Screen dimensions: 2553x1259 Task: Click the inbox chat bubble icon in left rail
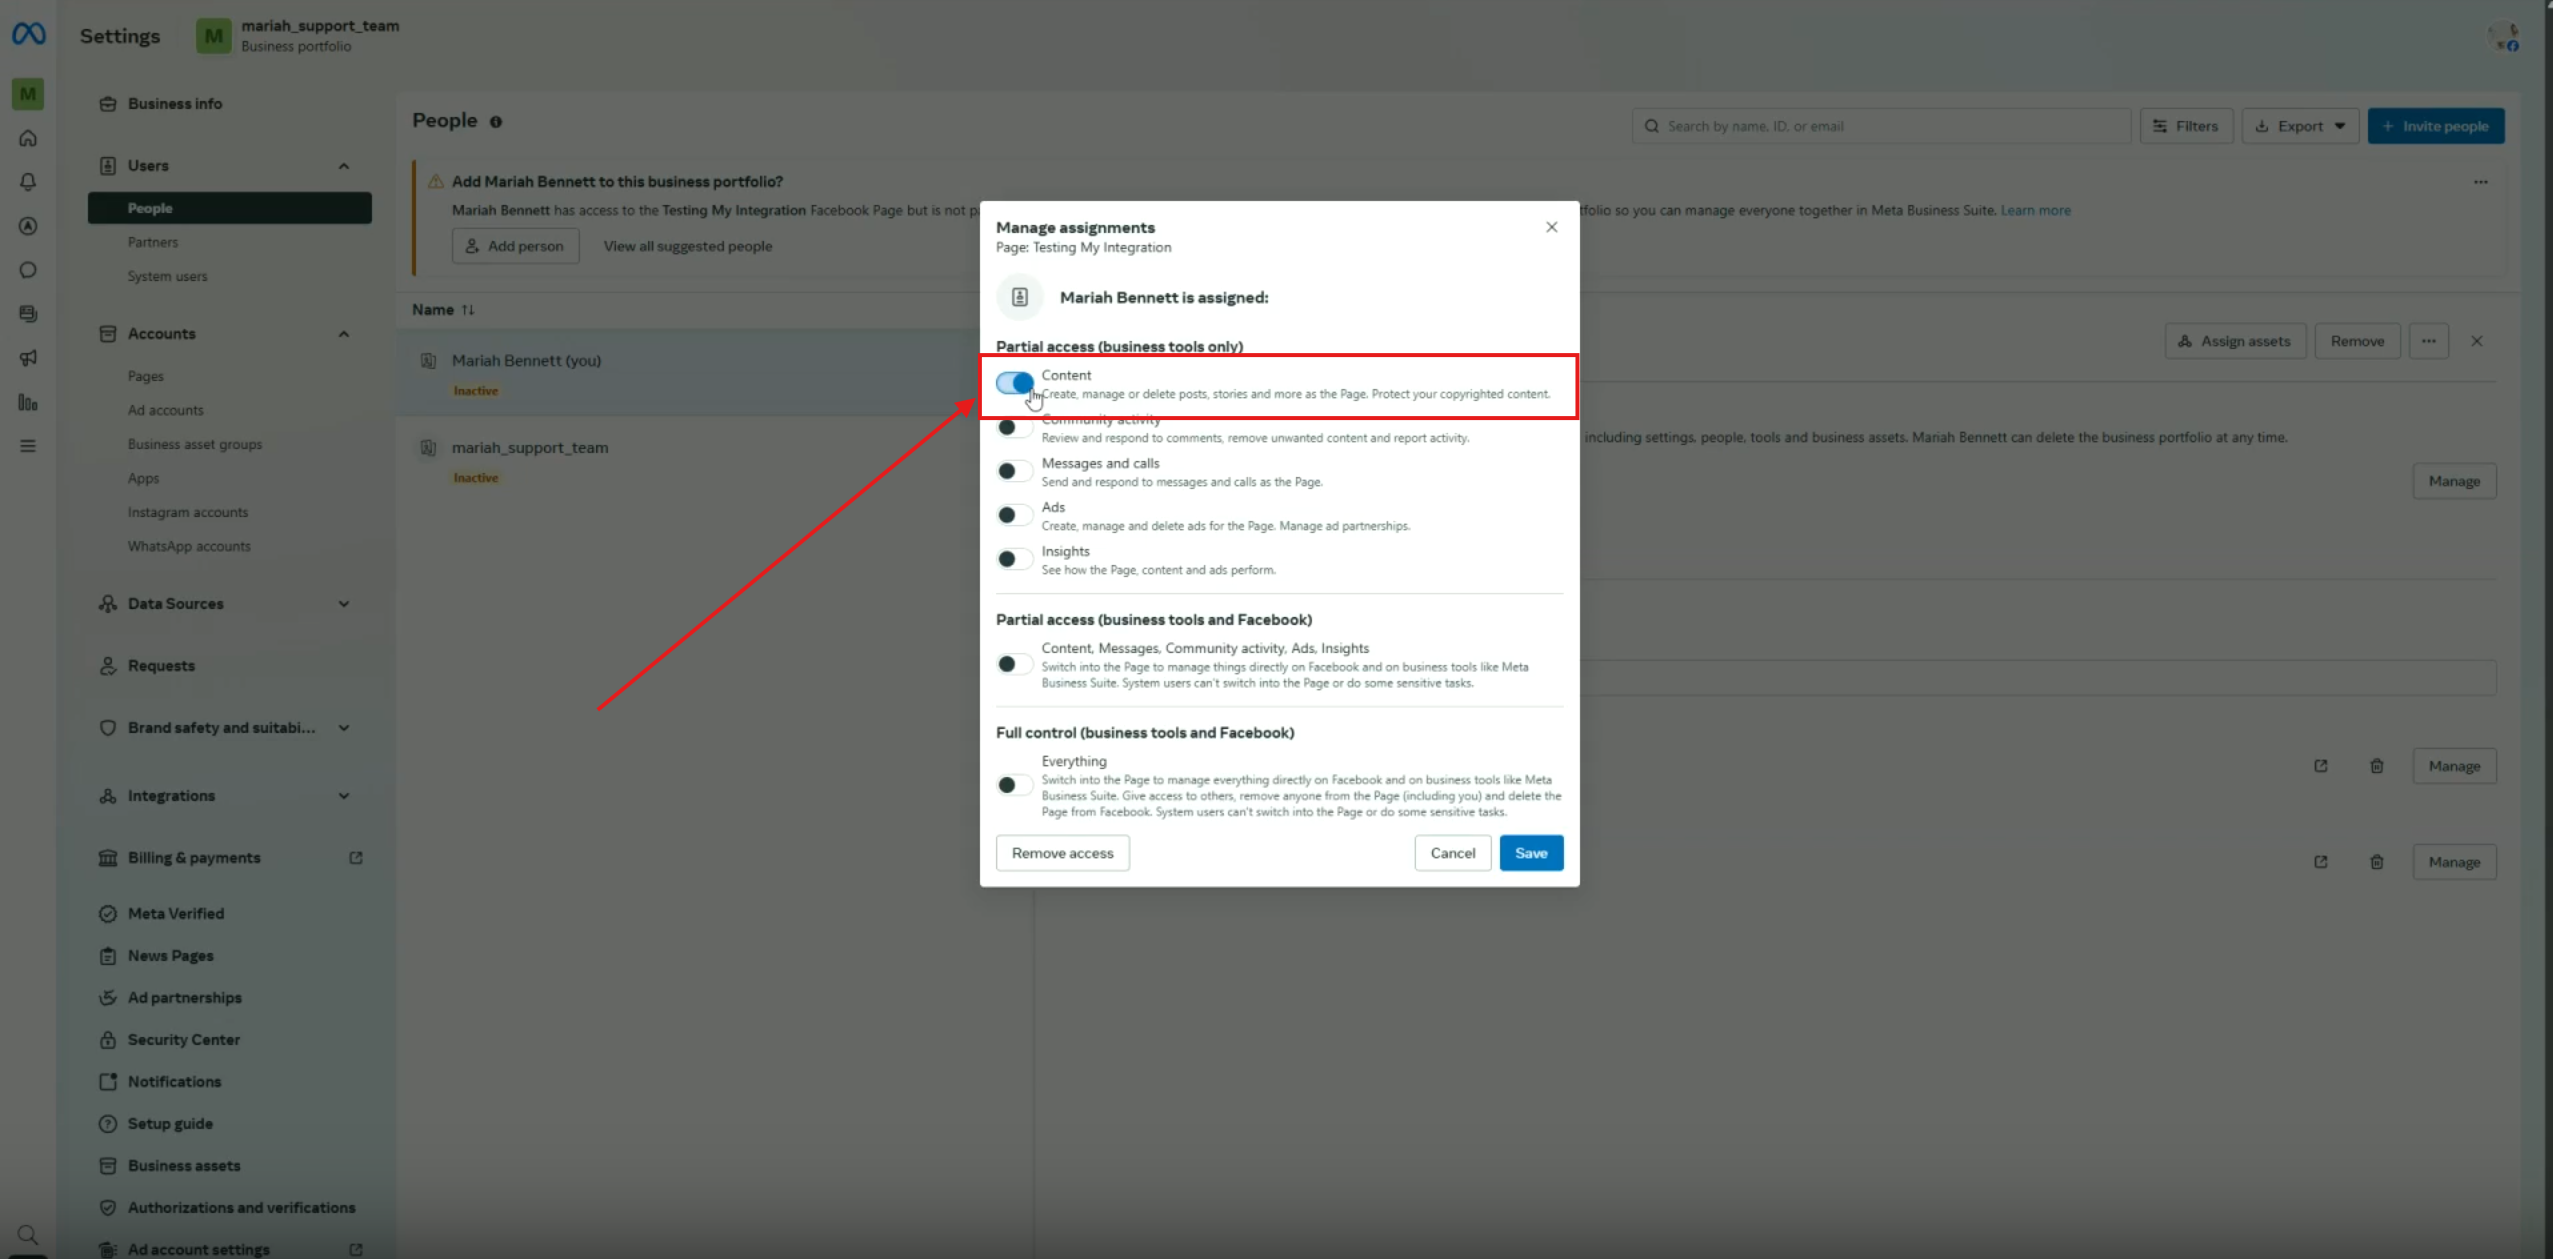pos(28,270)
